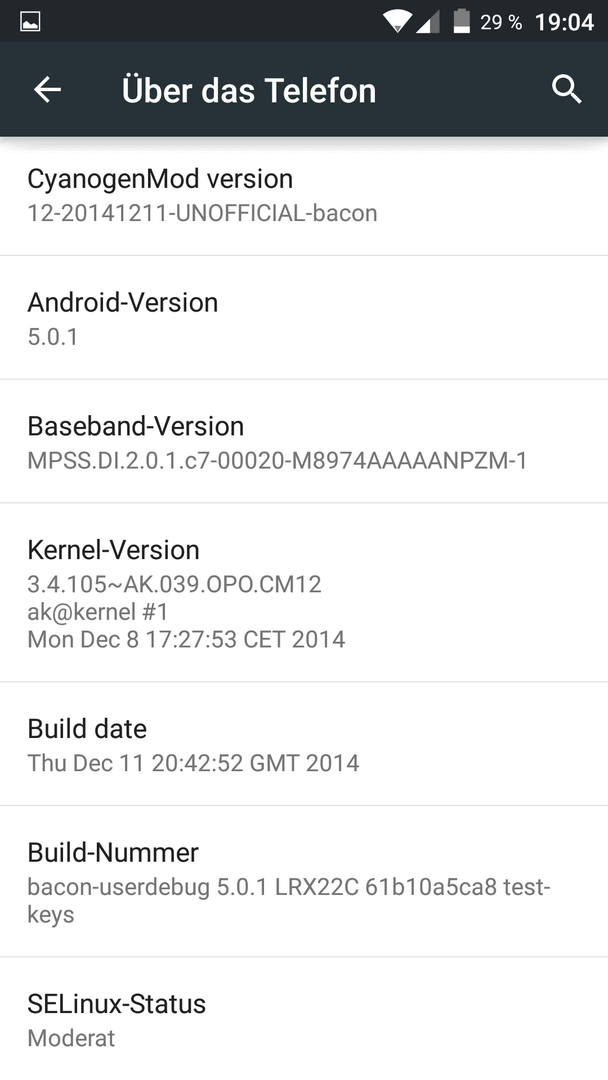Select the Android-Version item
The image size is (608, 1080).
[304, 318]
